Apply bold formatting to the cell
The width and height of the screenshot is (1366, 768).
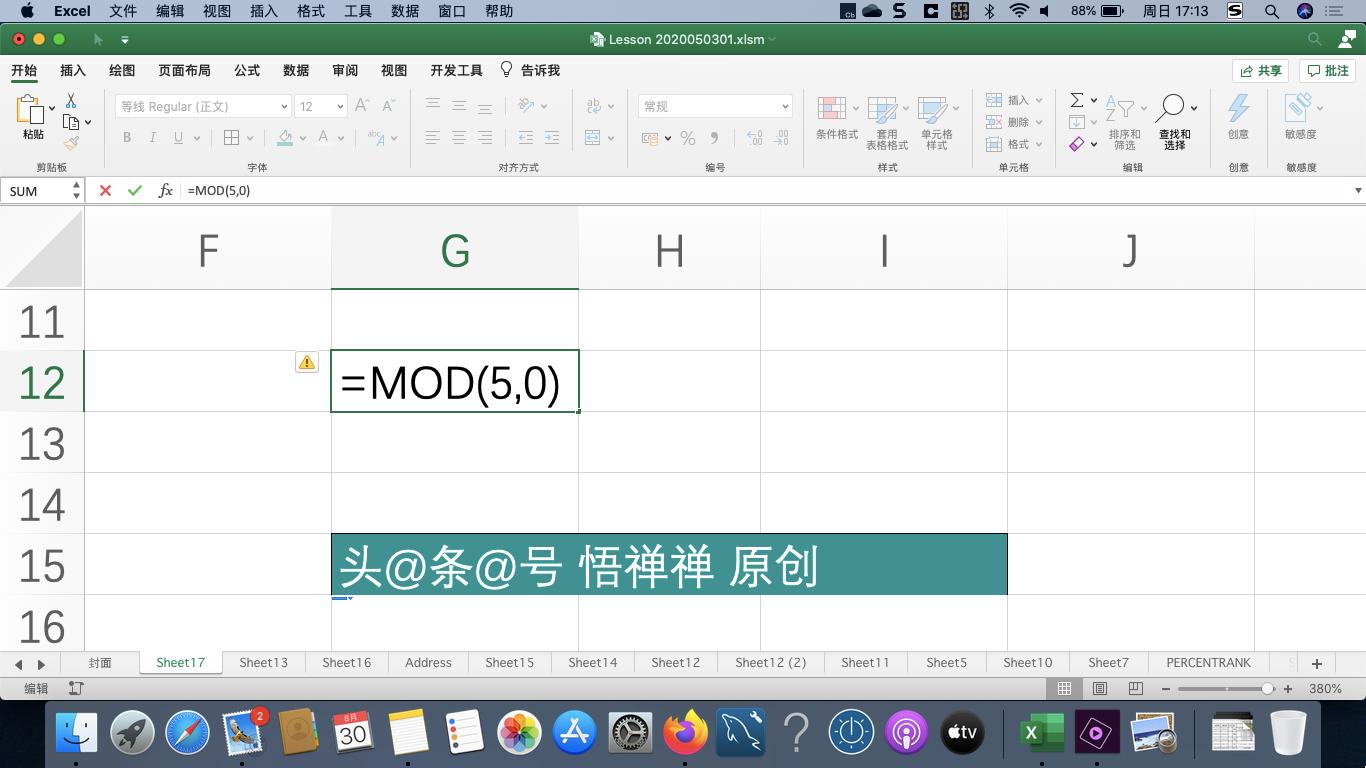pos(126,137)
